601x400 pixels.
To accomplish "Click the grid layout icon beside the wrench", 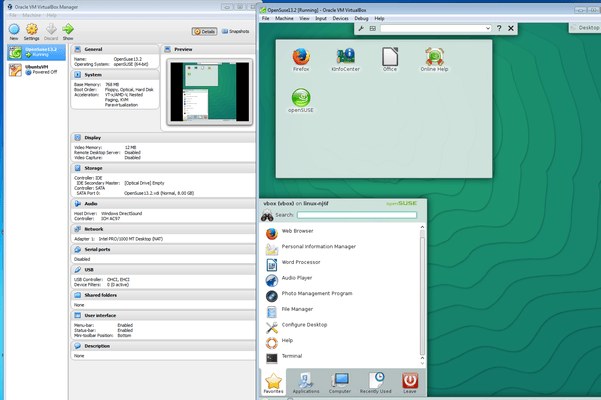I will click(373, 28).
